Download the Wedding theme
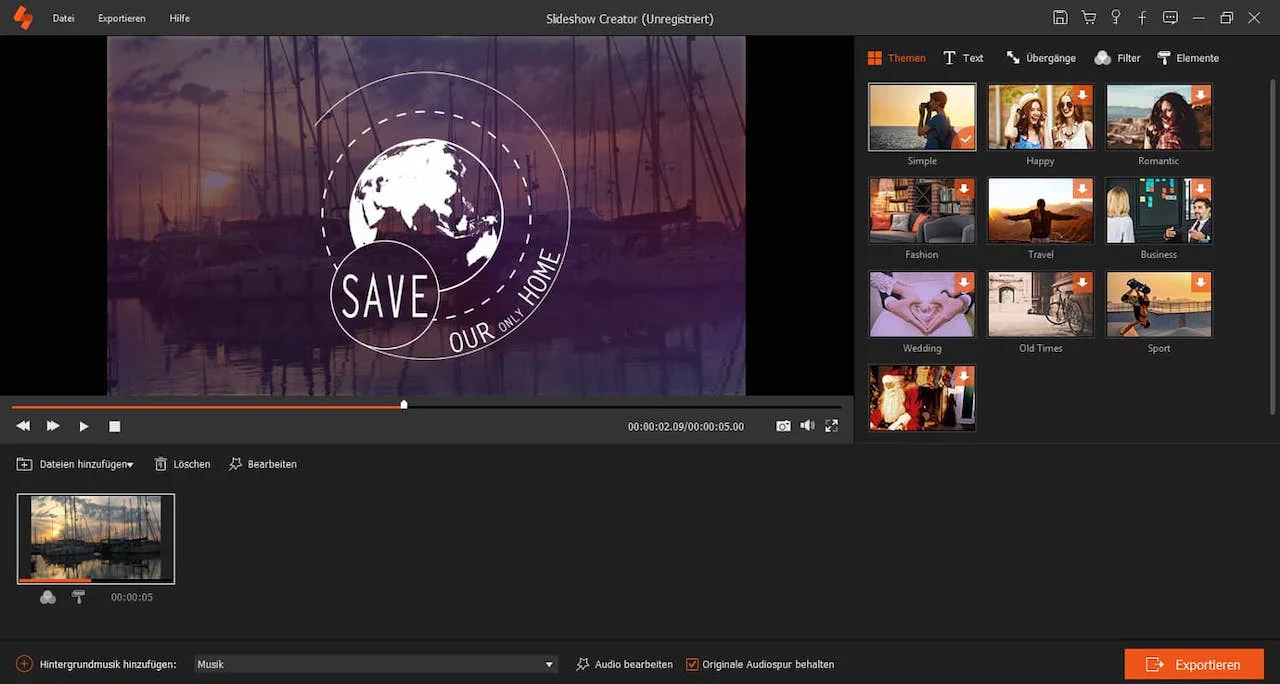Screen dimensions: 1280x684 [x=964, y=283]
